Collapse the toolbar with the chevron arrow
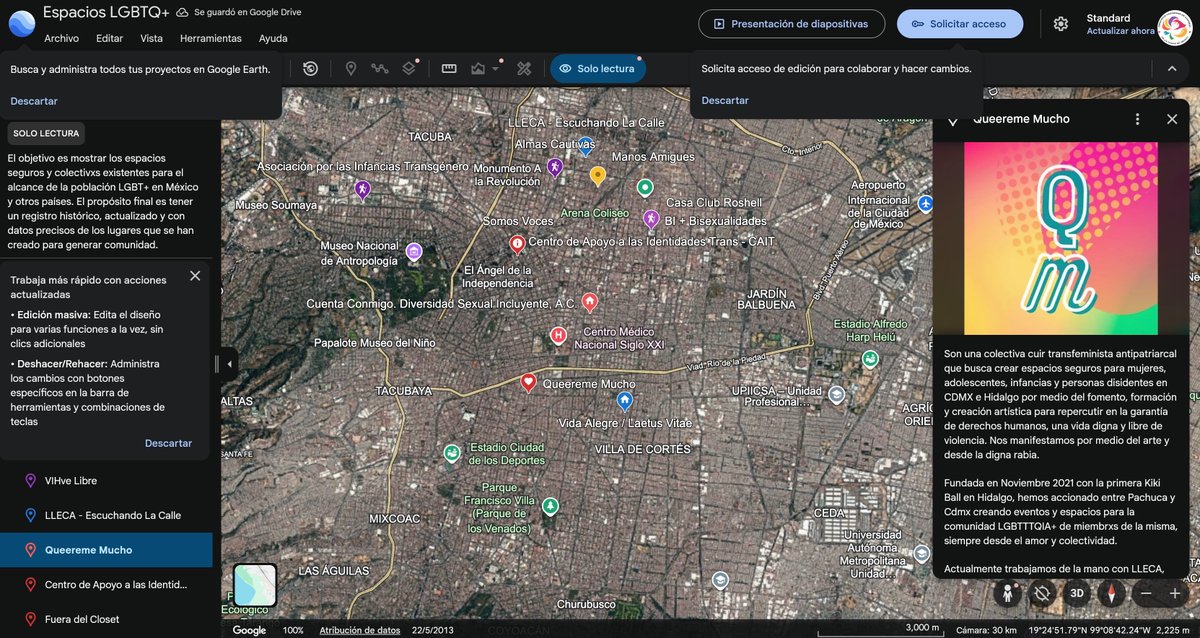This screenshot has width=1200, height=638. point(1172,68)
